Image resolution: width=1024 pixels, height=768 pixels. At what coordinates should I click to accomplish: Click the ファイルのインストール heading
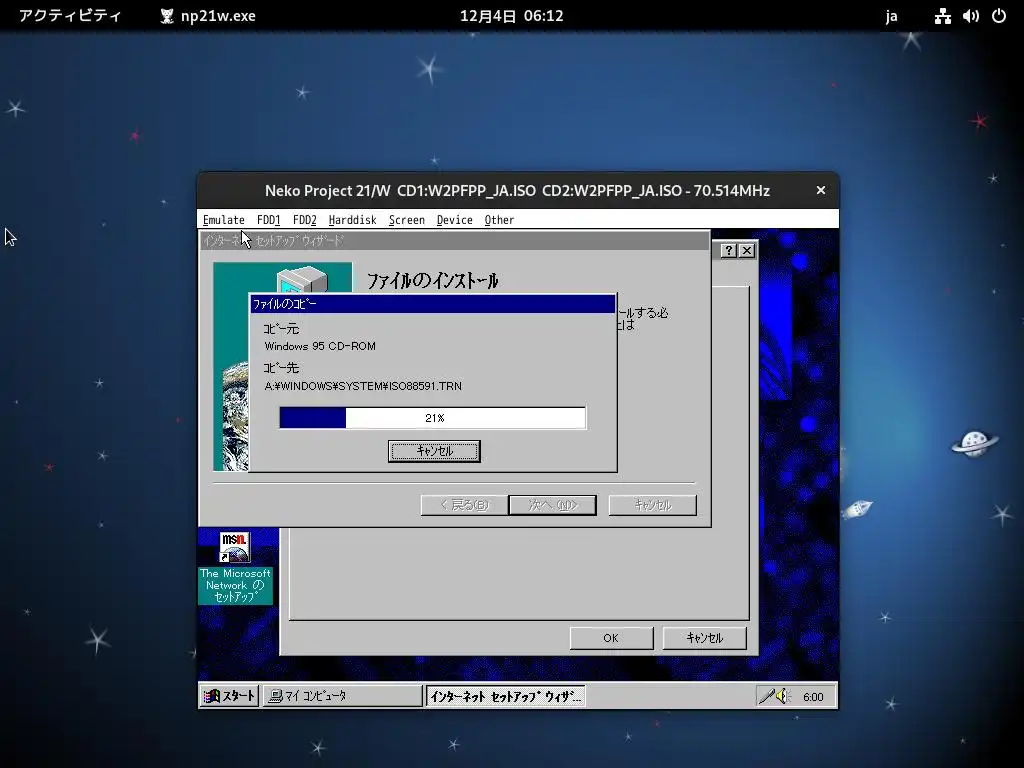(432, 281)
